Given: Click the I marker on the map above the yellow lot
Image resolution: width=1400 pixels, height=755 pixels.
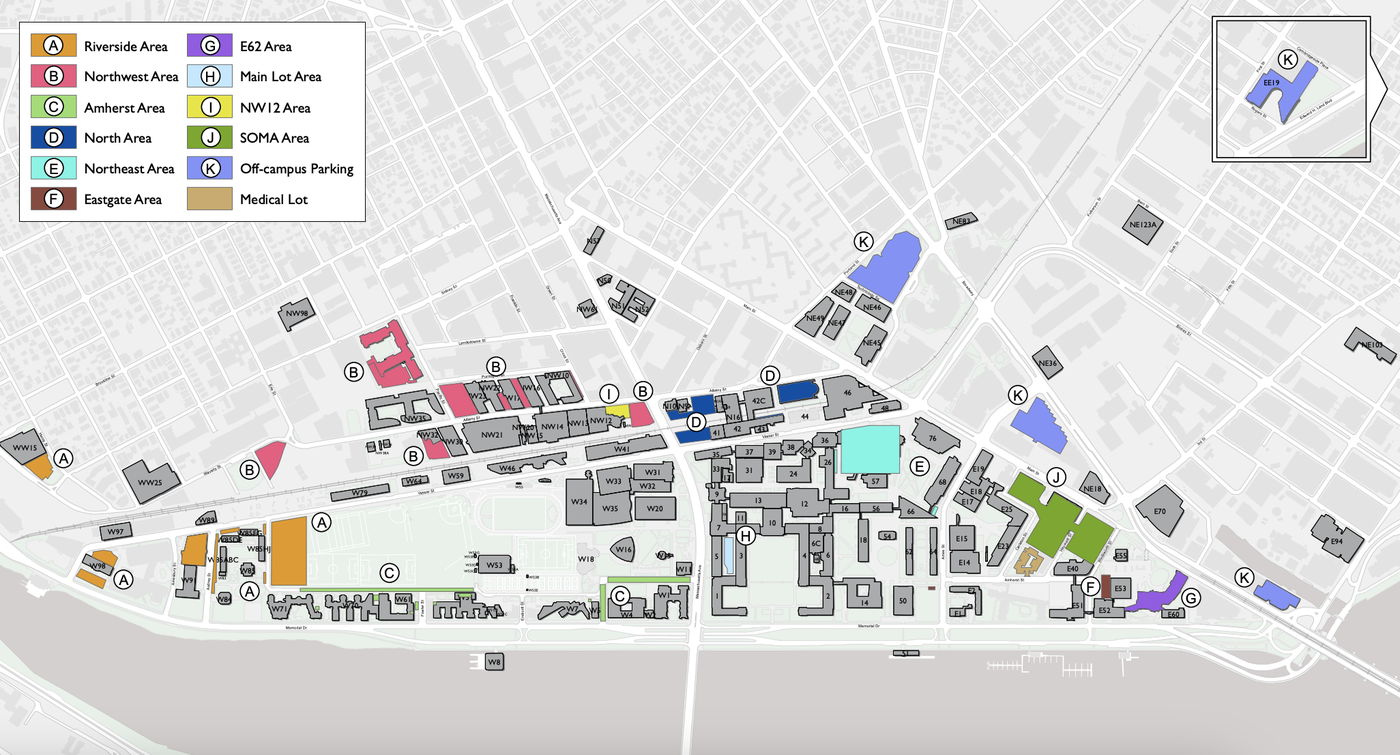Looking at the screenshot, I should click(x=607, y=394).
